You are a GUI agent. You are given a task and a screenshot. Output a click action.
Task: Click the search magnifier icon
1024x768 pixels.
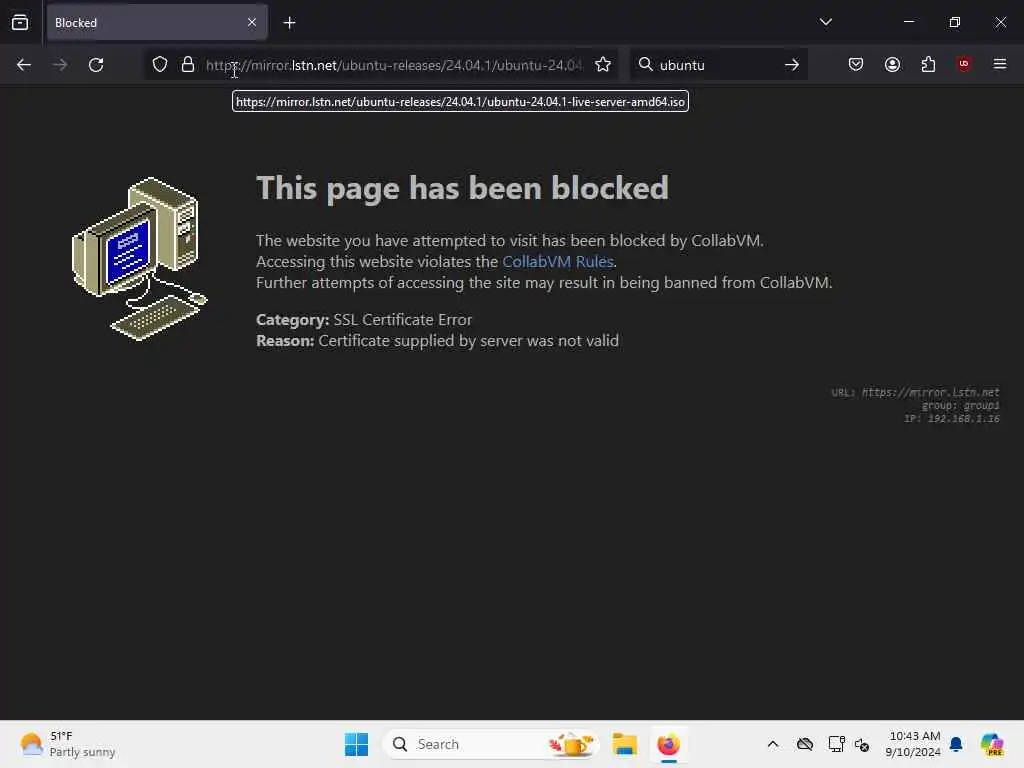point(645,64)
